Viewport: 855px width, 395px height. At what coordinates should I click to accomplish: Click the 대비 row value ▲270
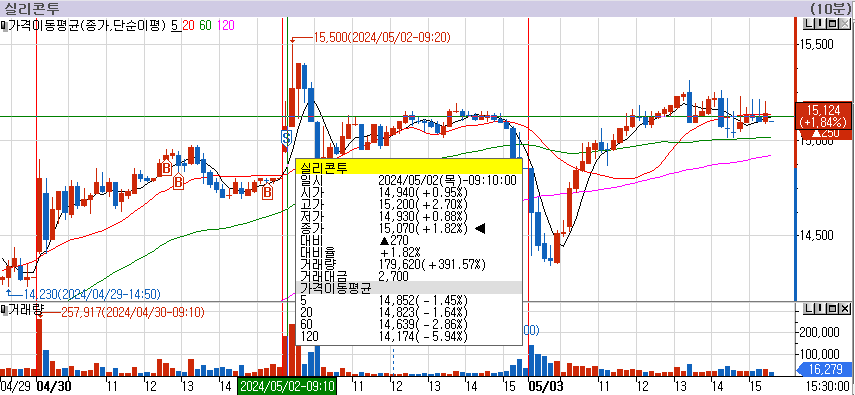(x=393, y=240)
